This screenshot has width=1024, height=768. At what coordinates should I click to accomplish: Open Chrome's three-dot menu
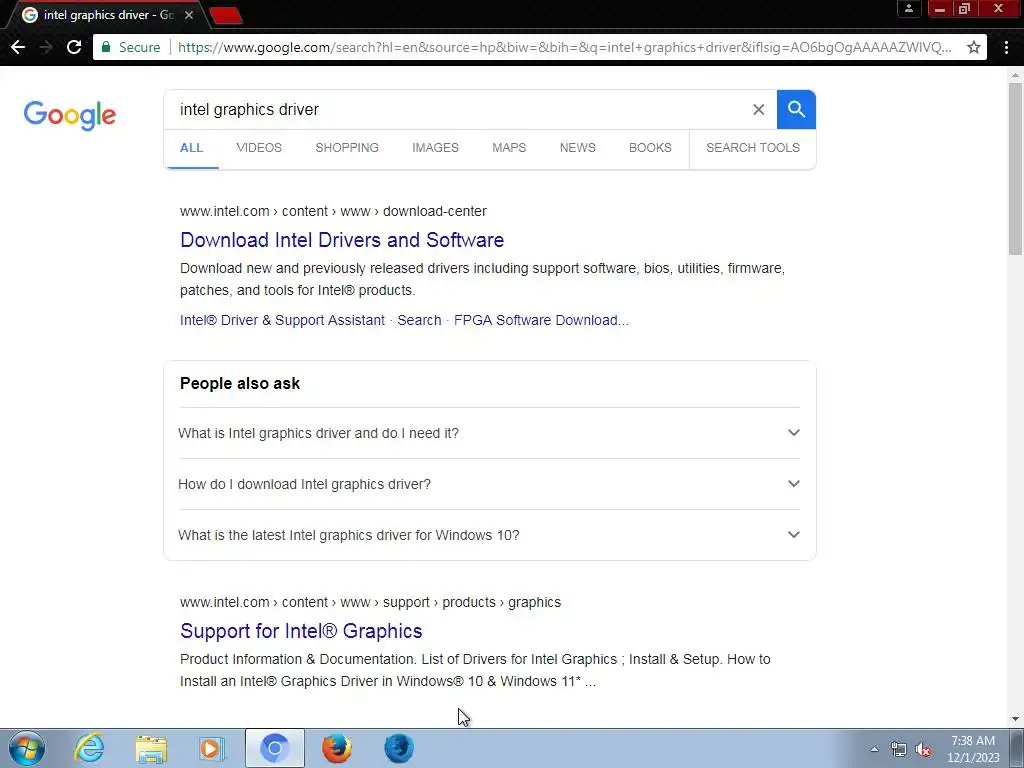[1006, 47]
